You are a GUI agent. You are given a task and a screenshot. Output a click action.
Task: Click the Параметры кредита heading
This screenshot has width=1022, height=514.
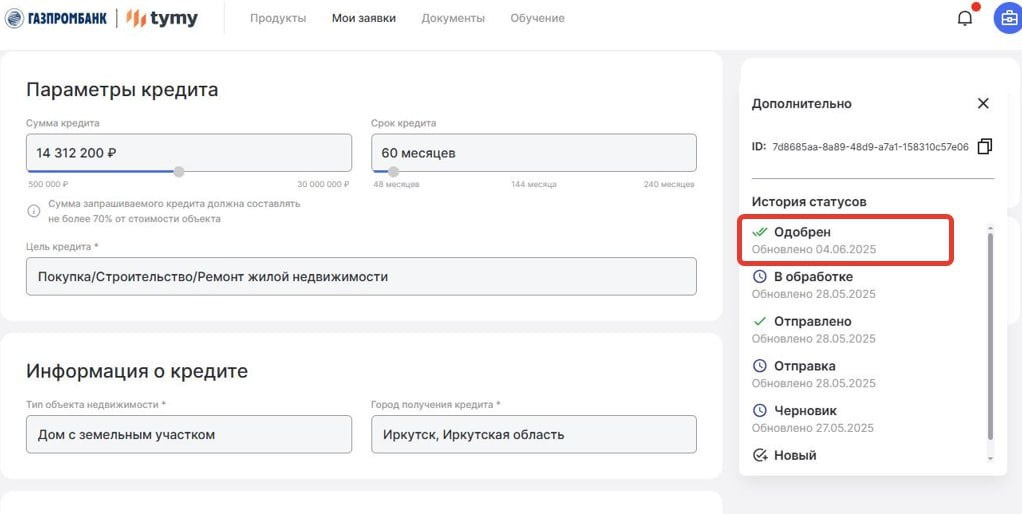point(122,90)
